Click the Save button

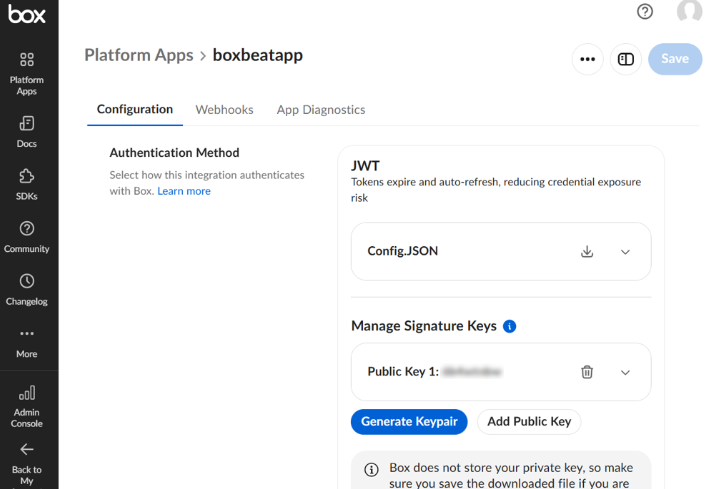(675, 59)
